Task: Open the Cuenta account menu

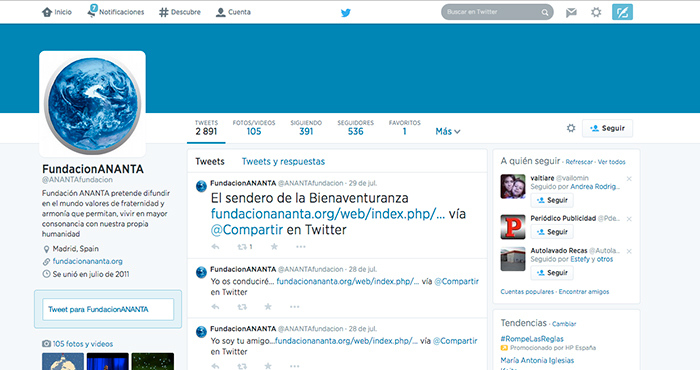Action: [233, 12]
